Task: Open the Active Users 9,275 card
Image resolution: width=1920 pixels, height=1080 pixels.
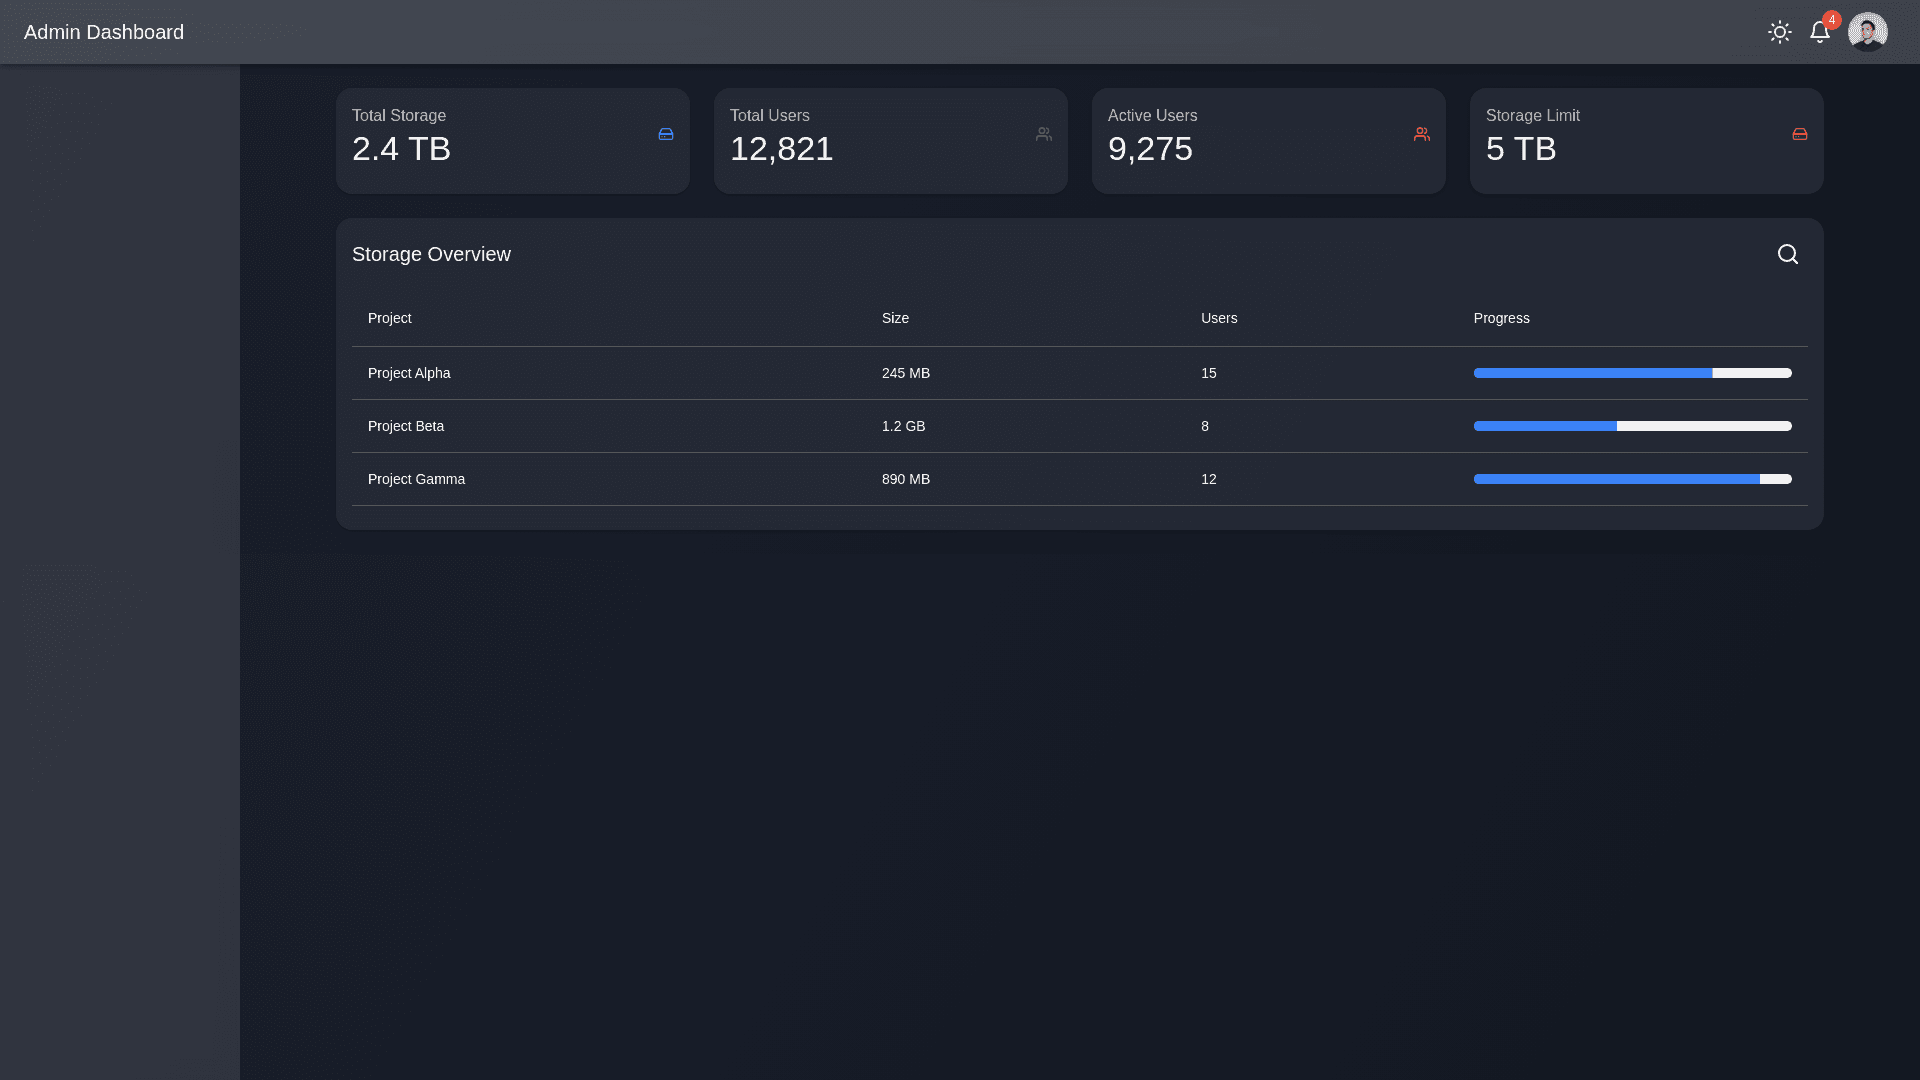Action: 1268,141
